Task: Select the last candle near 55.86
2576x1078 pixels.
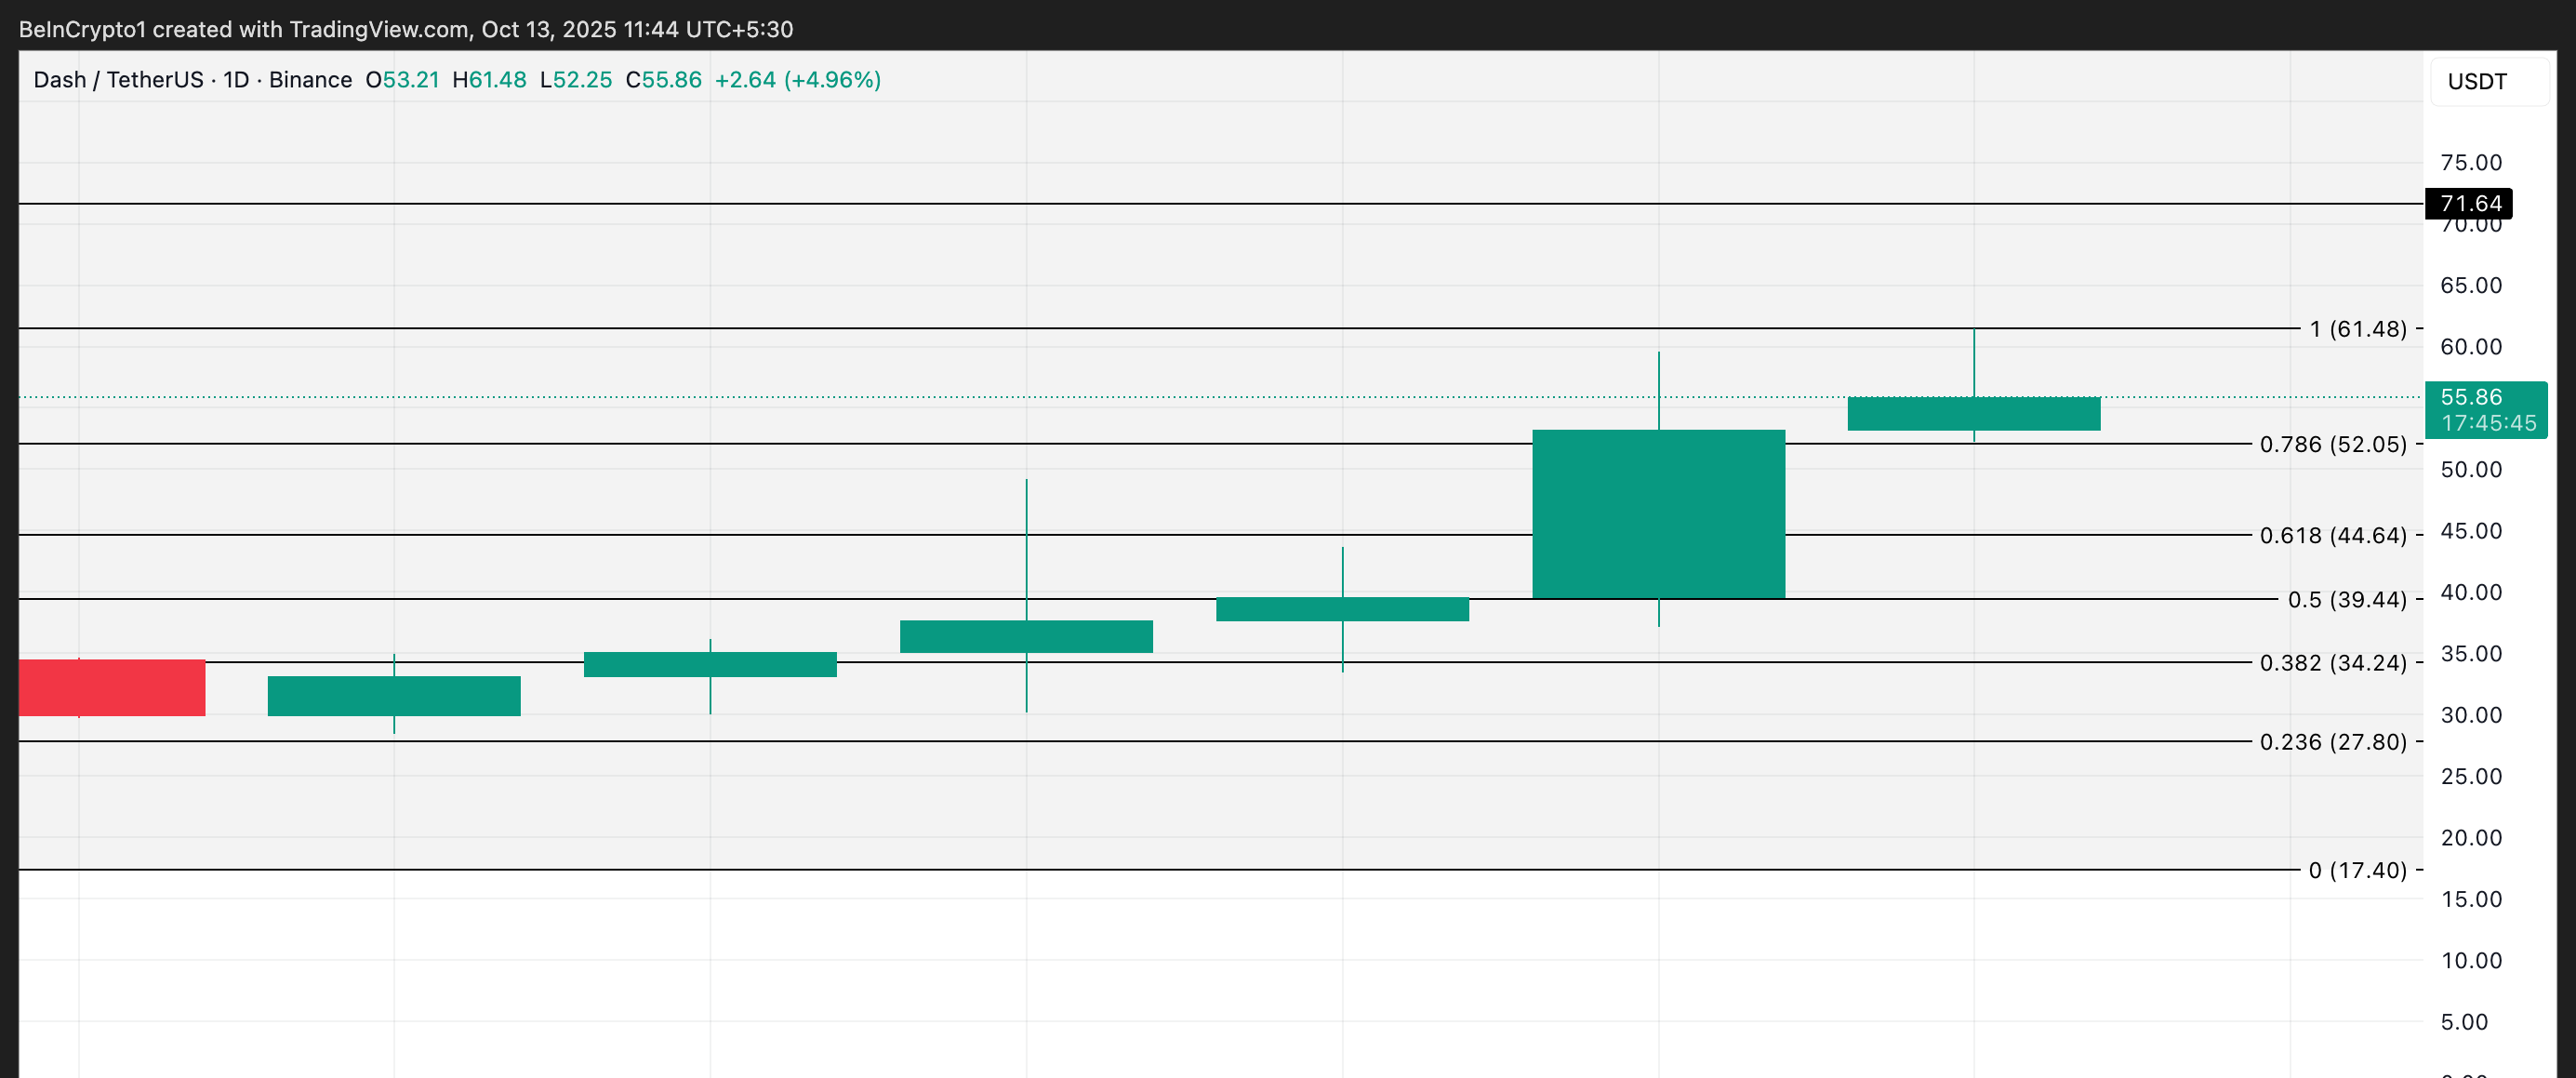Action: click(1972, 414)
